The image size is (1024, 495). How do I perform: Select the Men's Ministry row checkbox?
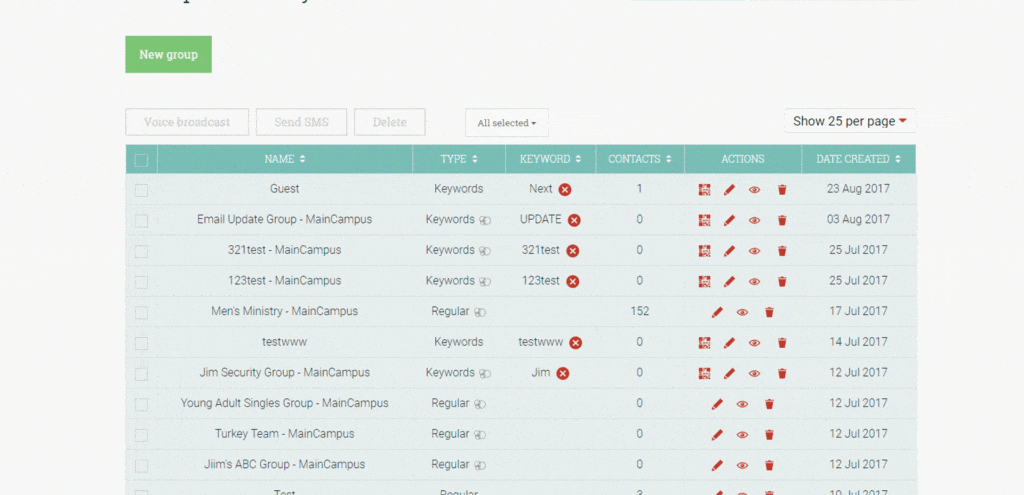(141, 313)
